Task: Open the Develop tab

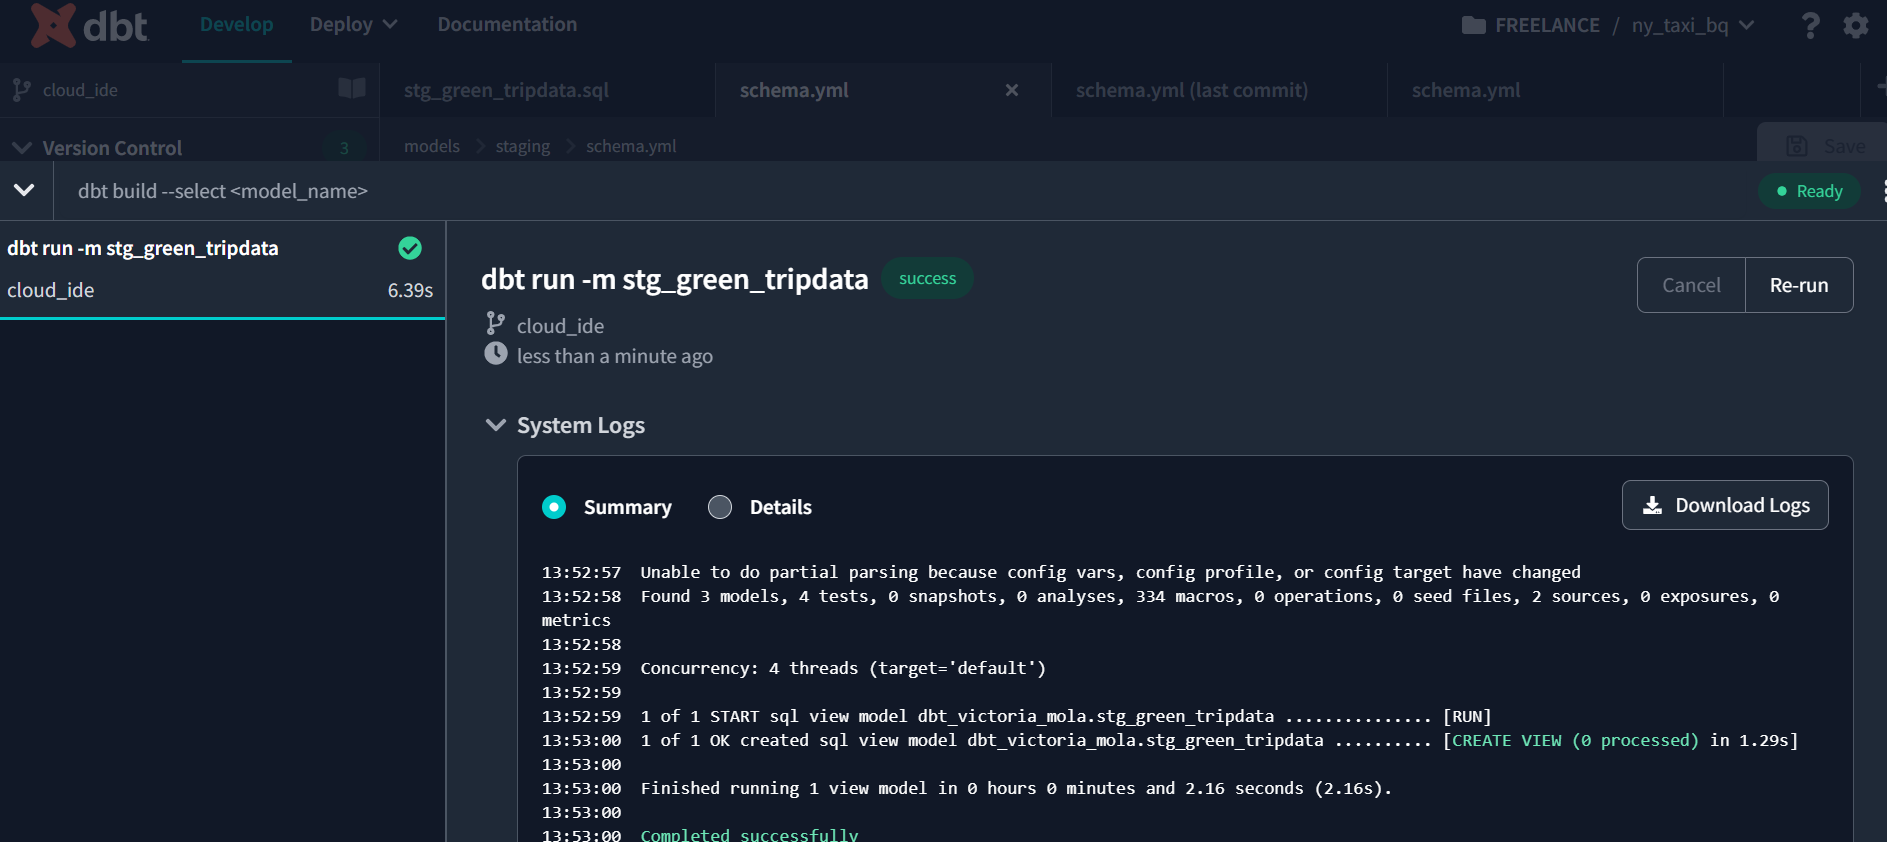Action: point(237,25)
